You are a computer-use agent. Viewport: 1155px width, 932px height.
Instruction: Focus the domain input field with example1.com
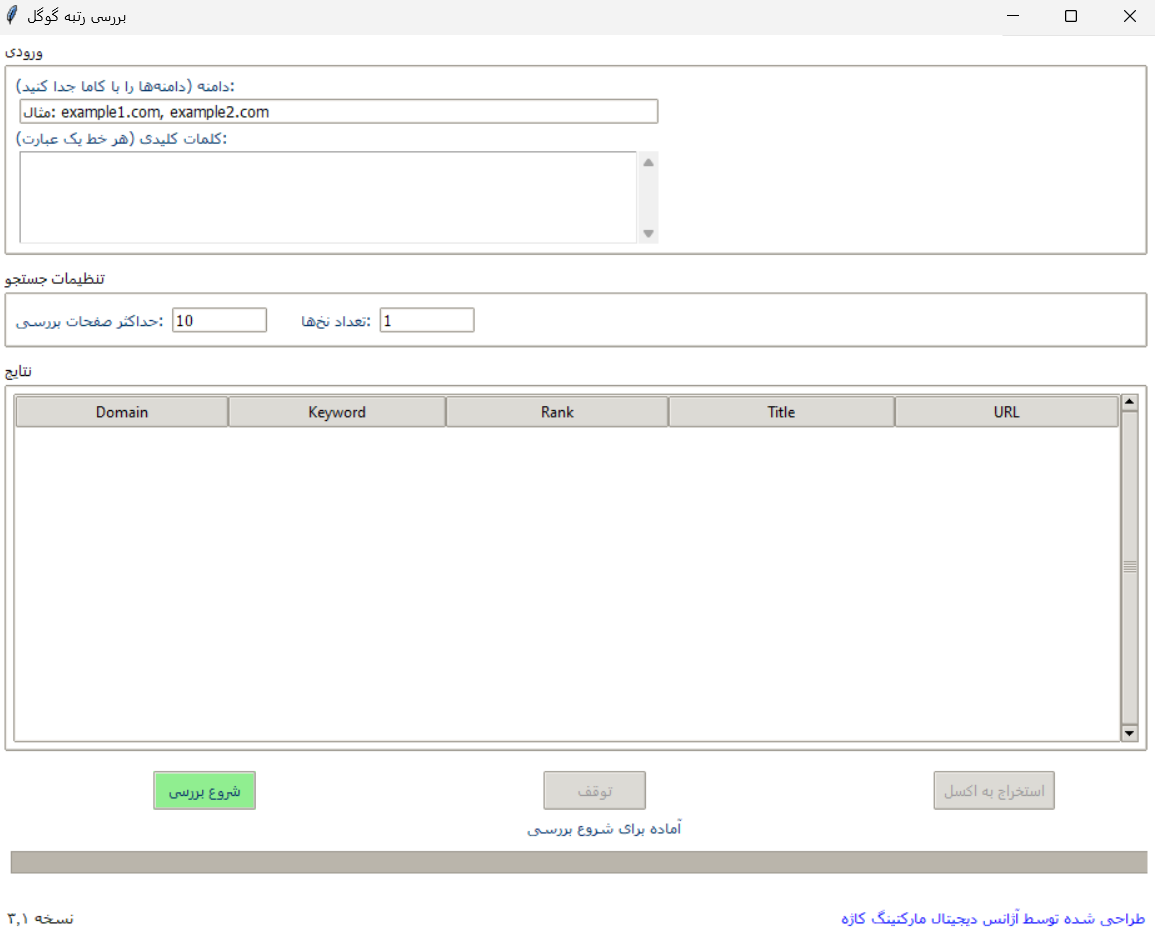coord(339,111)
